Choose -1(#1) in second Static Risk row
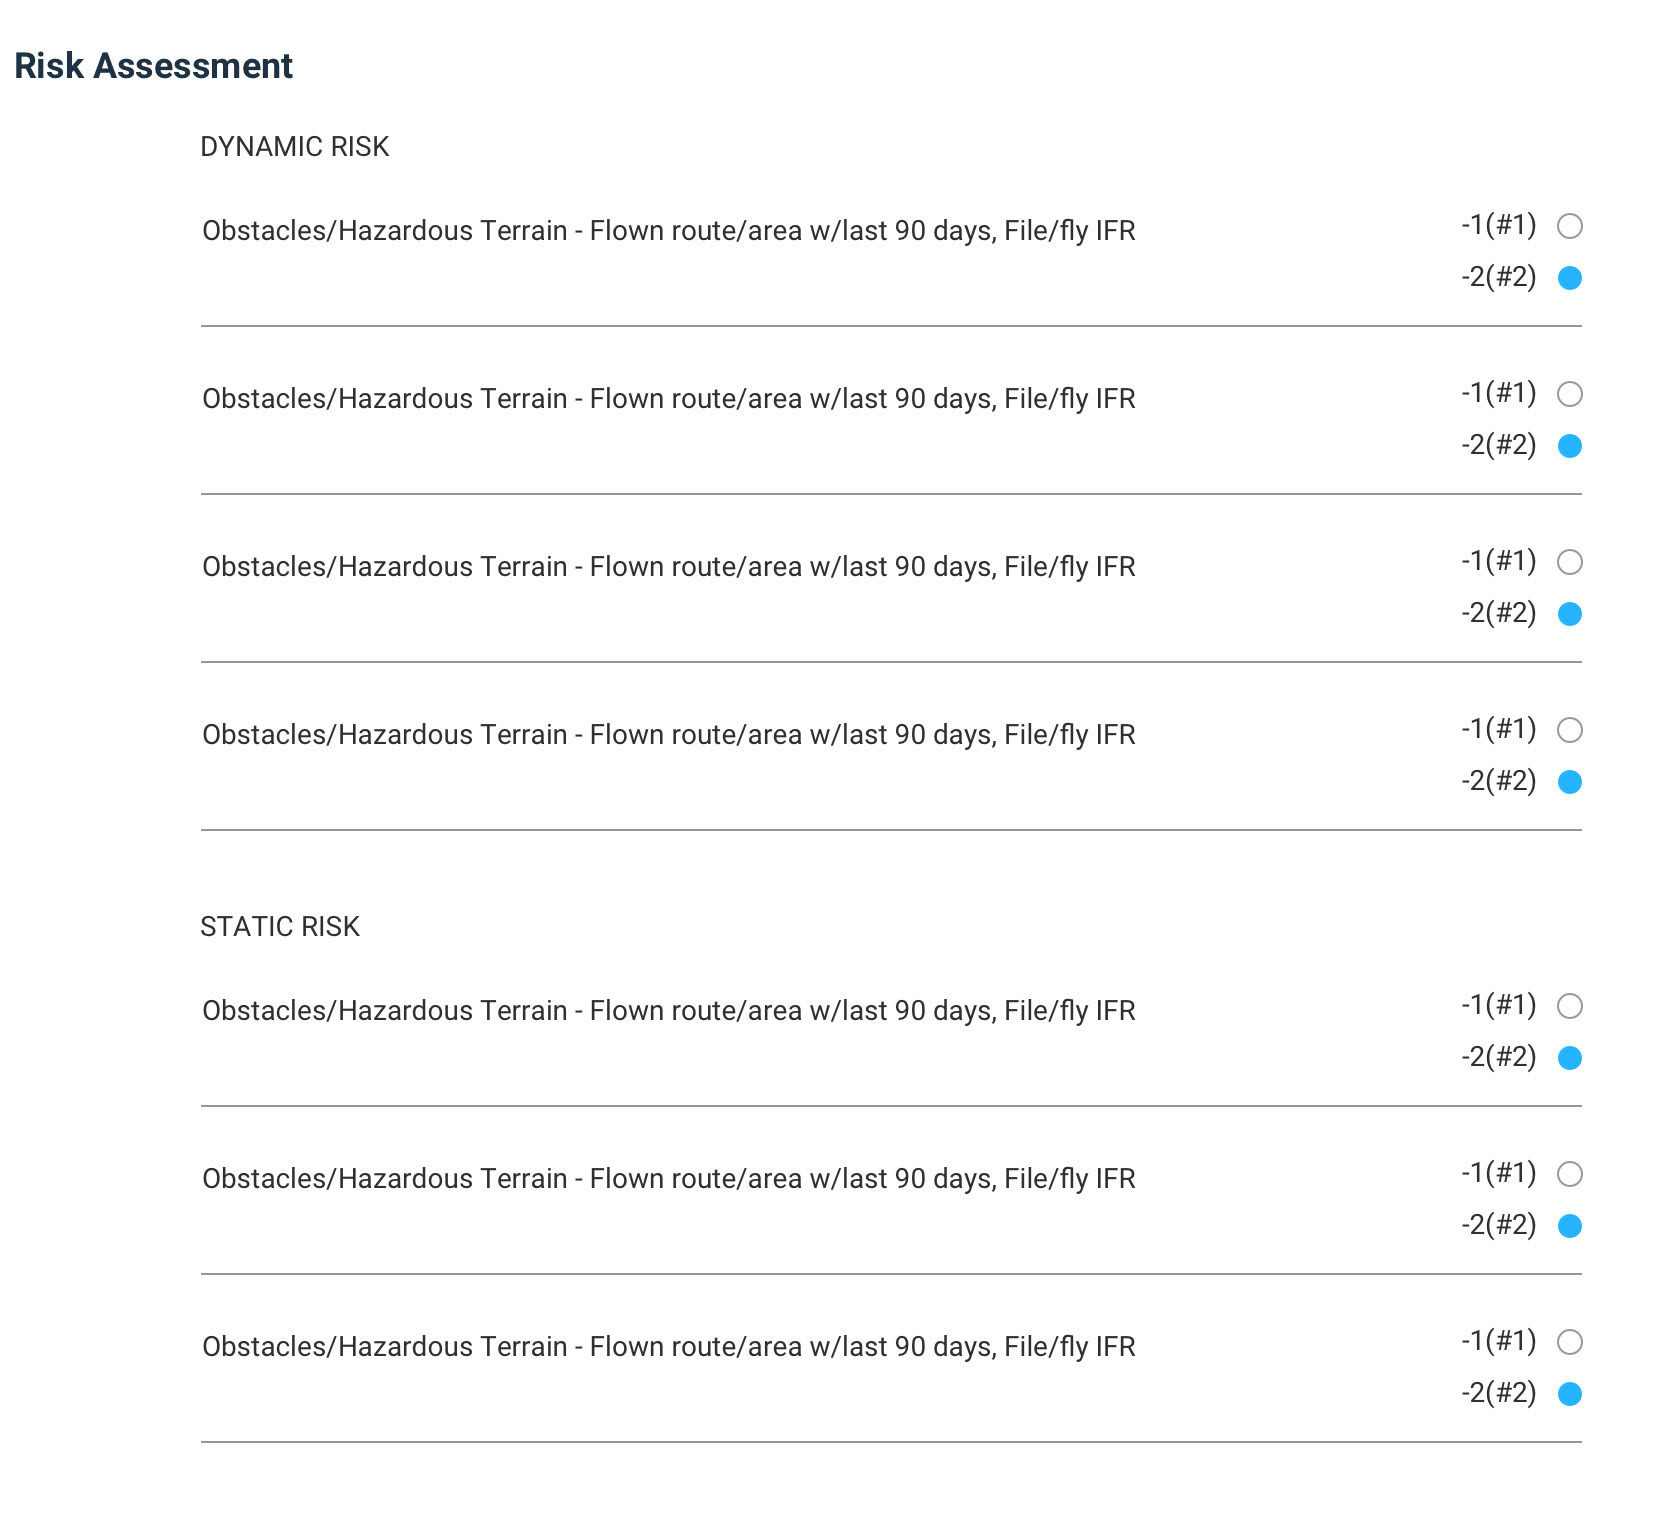Viewport: 1656px width, 1520px height. coord(1570,1174)
